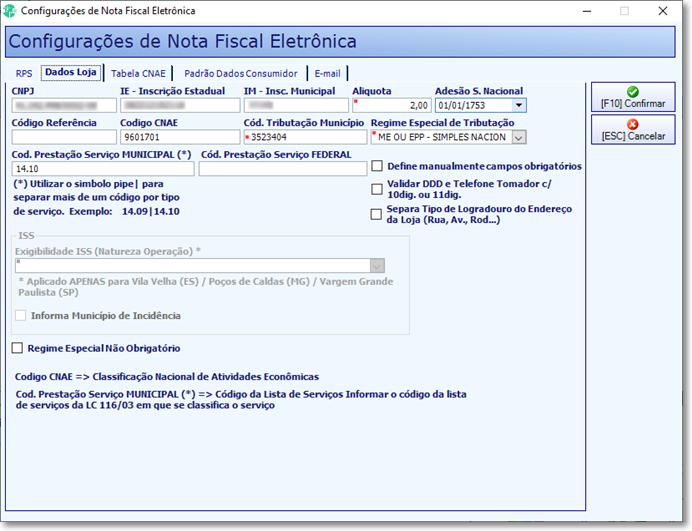Open the Tabela CNAE tab
The width and height of the screenshot is (692, 531).
138,74
